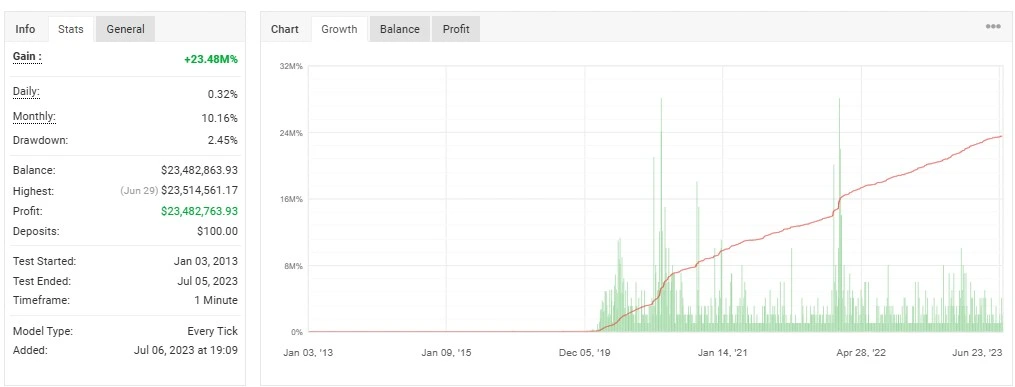Open the Profit chart tab
The height and width of the screenshot is (387, 1015).
click(456, 29)
